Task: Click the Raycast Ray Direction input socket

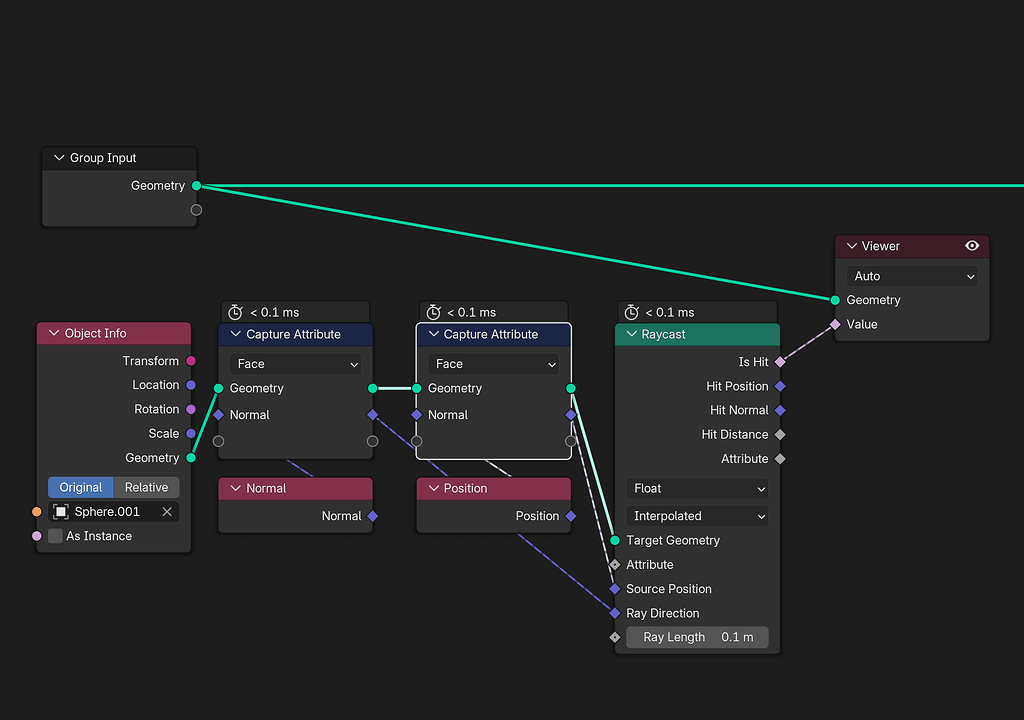Action: point(615,613)
